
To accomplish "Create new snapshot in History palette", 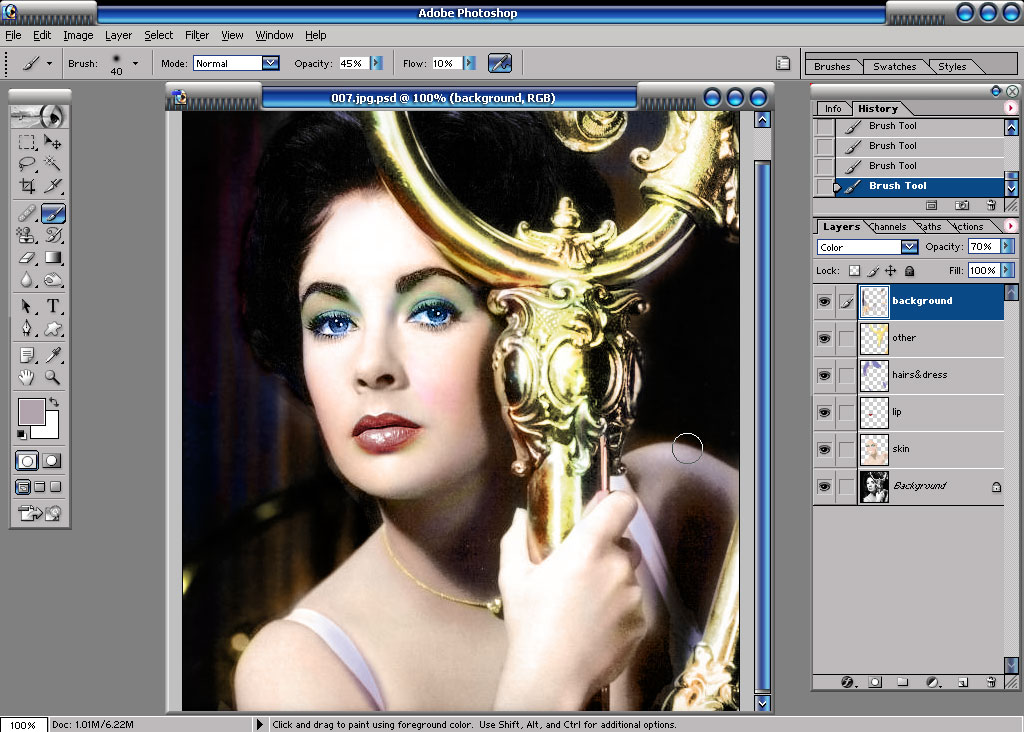I will tap(962, 205).
